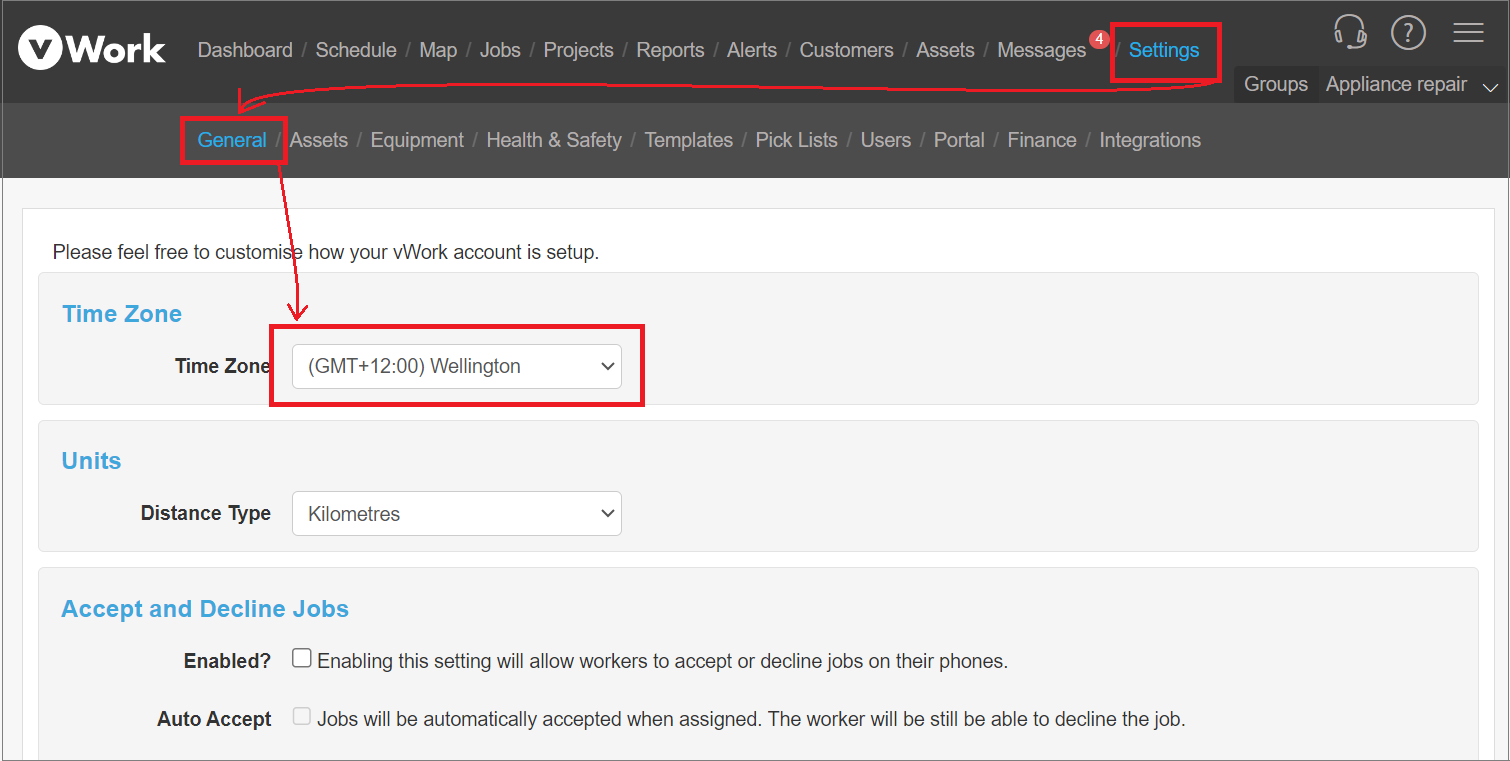The height and width of the screenshot is (761, 1510).
Task: Click the Units section heading
Action: click(x=91, y=461)
